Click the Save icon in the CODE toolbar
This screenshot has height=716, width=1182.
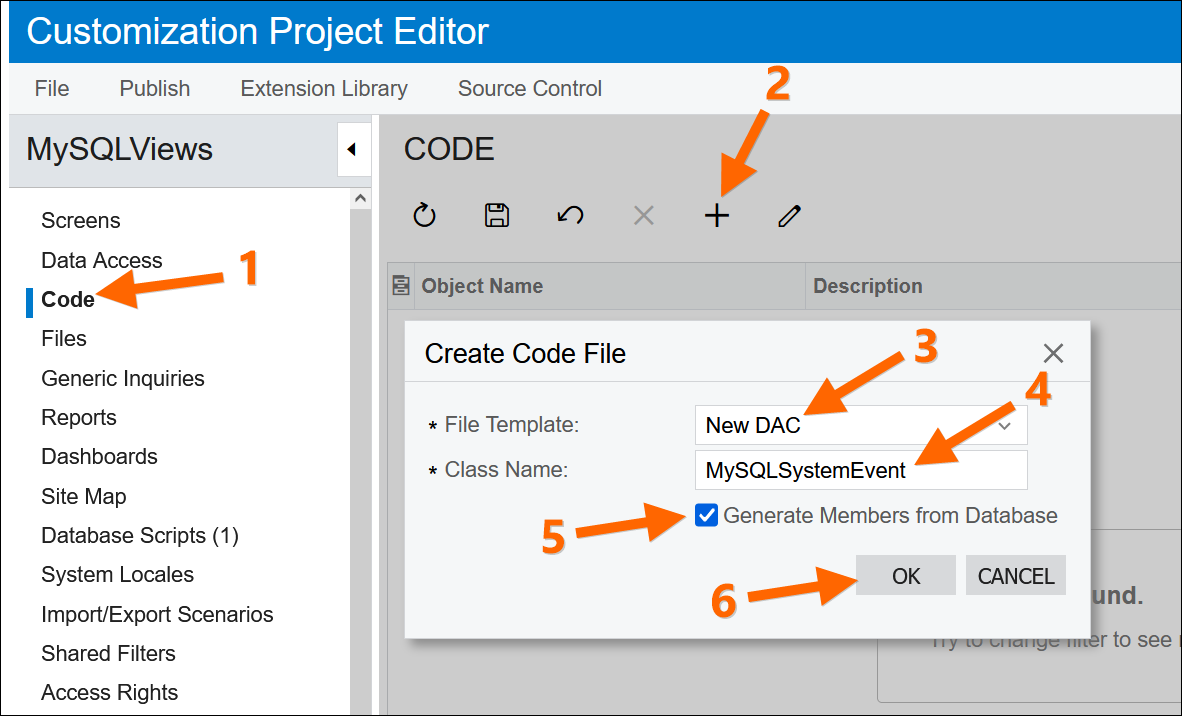click(x=497, y=215)
